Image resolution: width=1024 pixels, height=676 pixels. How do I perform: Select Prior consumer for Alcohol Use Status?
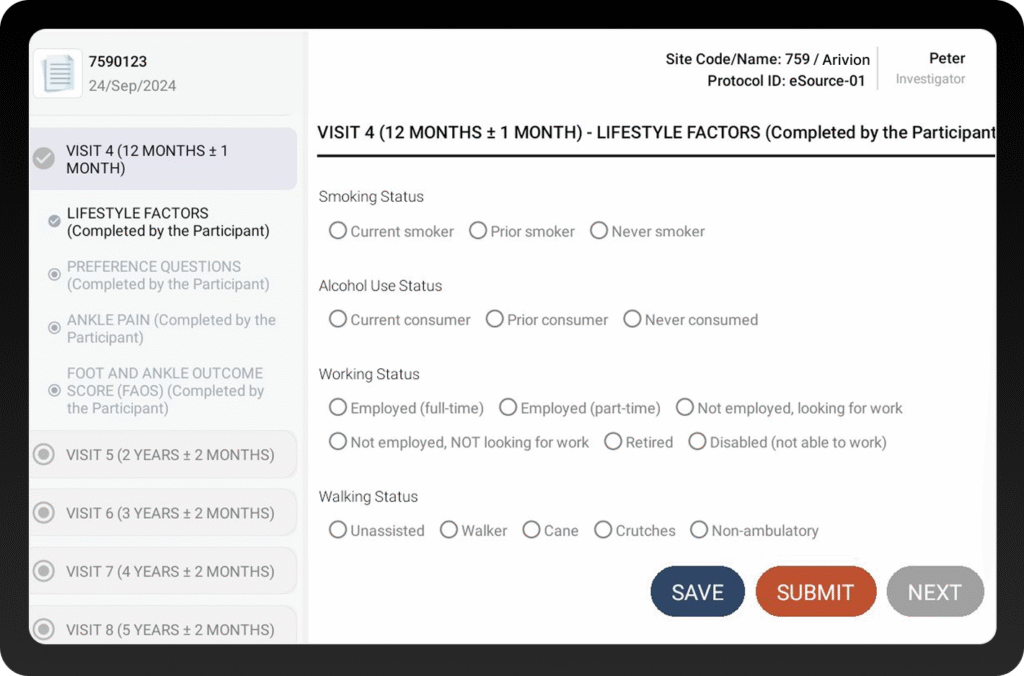pos(495,319)
